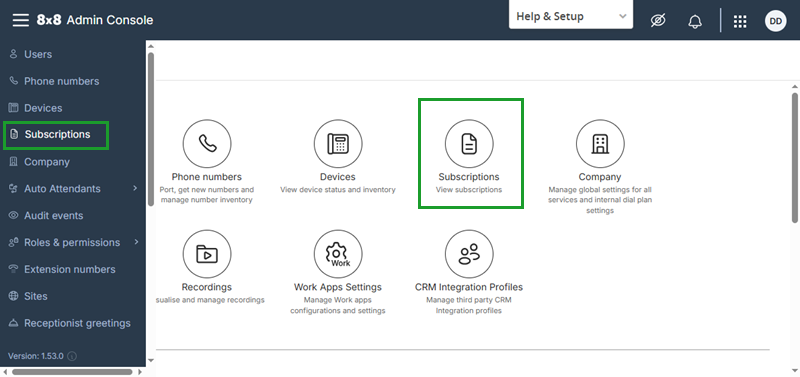Click the Company sidebar building icon
Screen dimensions: 800x377
pos(14,162)
